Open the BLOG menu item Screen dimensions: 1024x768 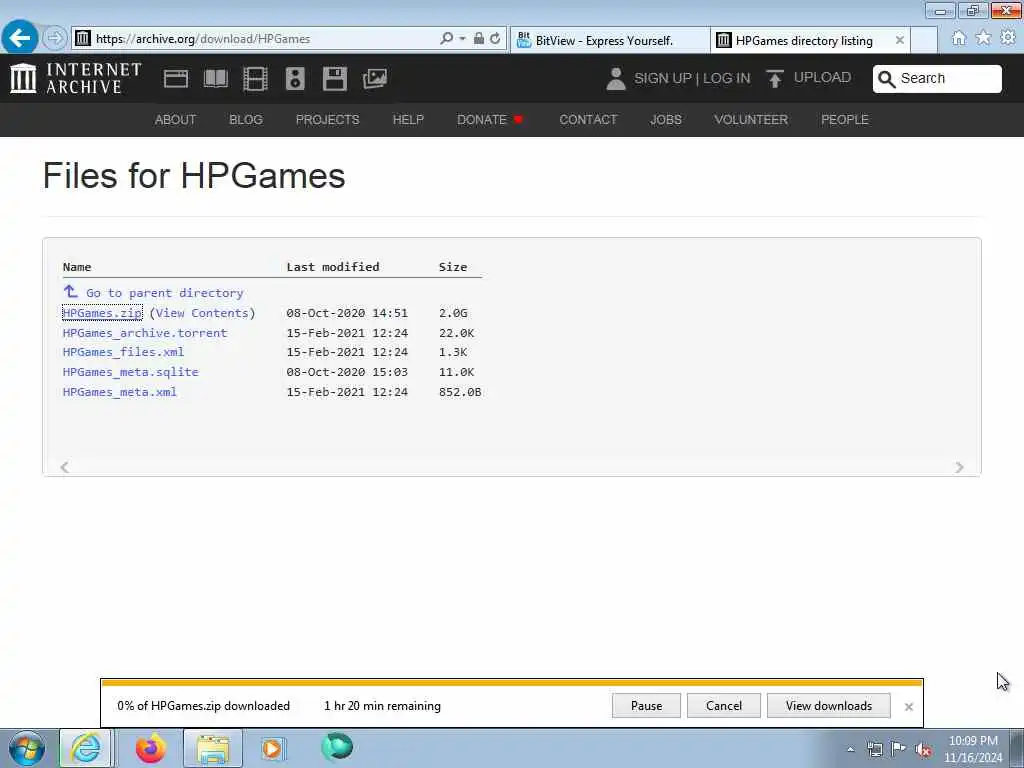click(x=246, y=120)
